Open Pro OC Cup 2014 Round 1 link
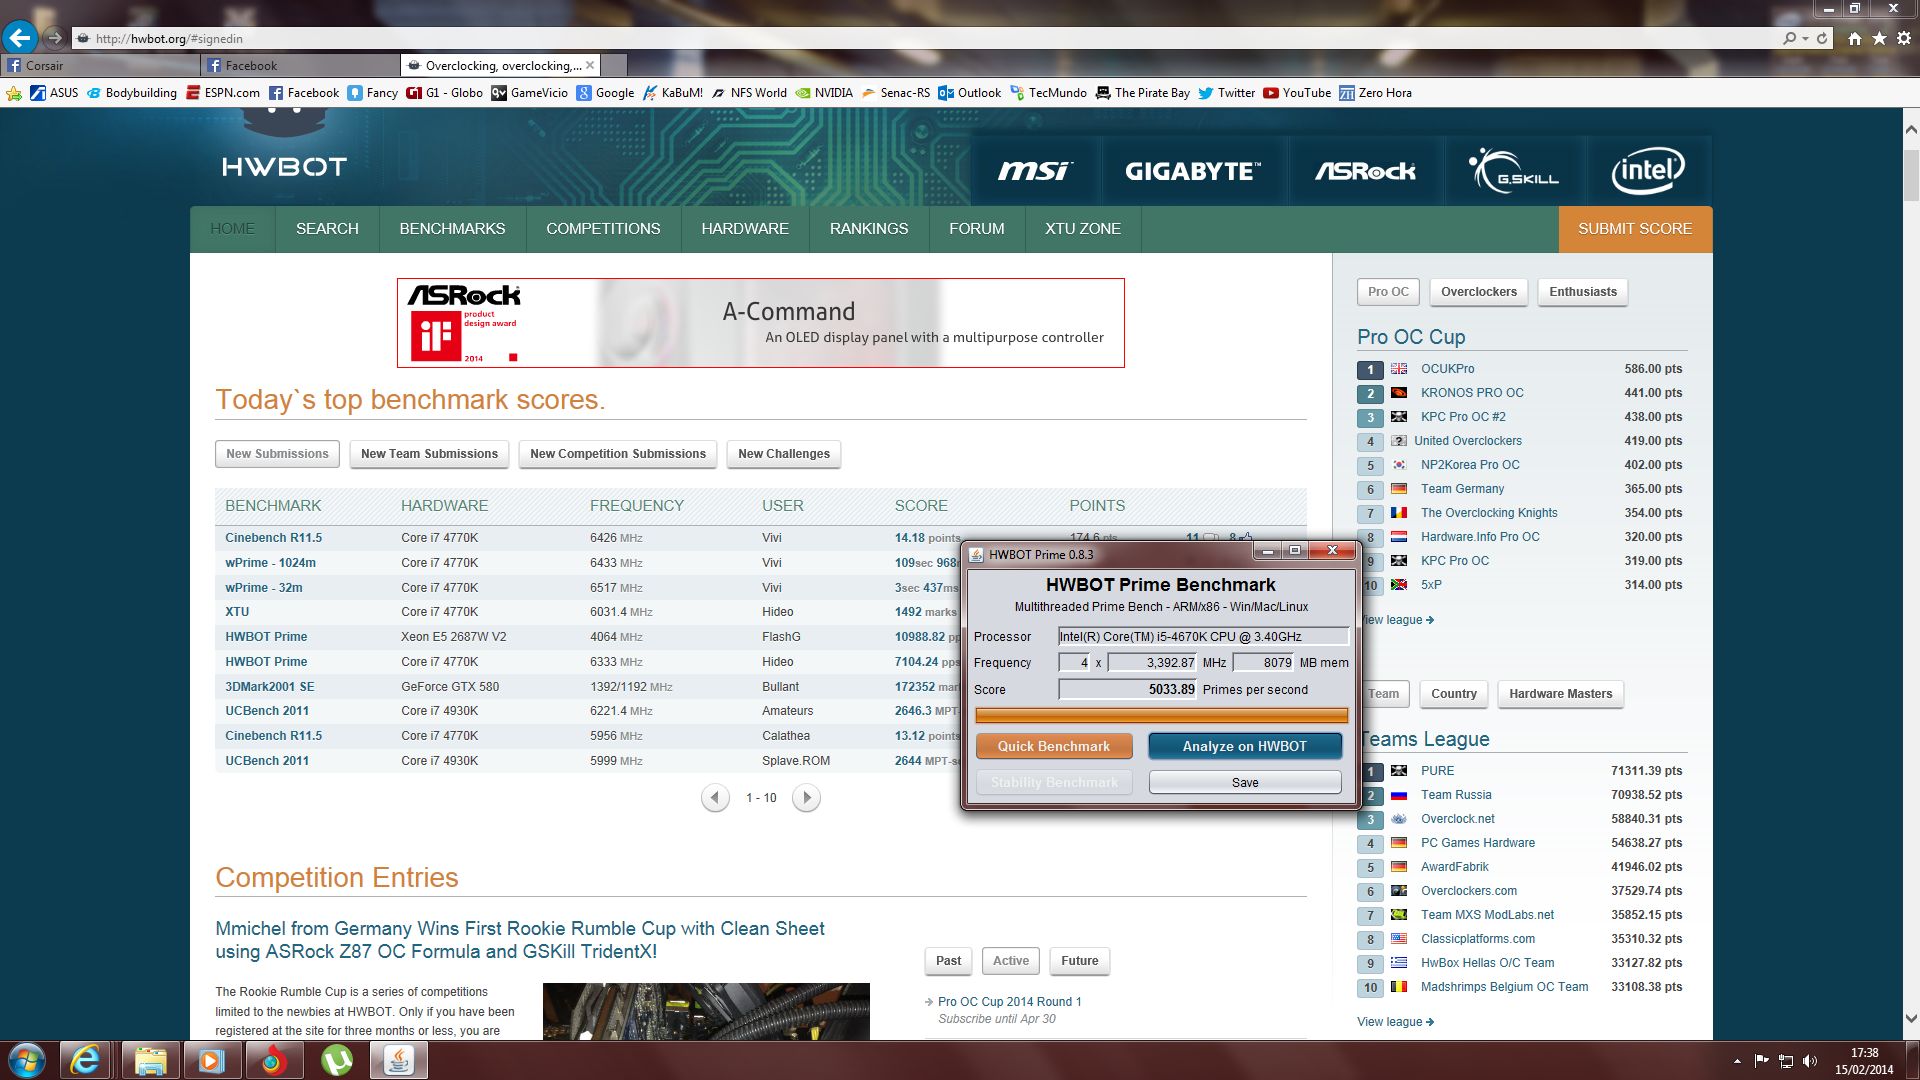The image size is (1920, 1080). [x=1010, y=1002]
